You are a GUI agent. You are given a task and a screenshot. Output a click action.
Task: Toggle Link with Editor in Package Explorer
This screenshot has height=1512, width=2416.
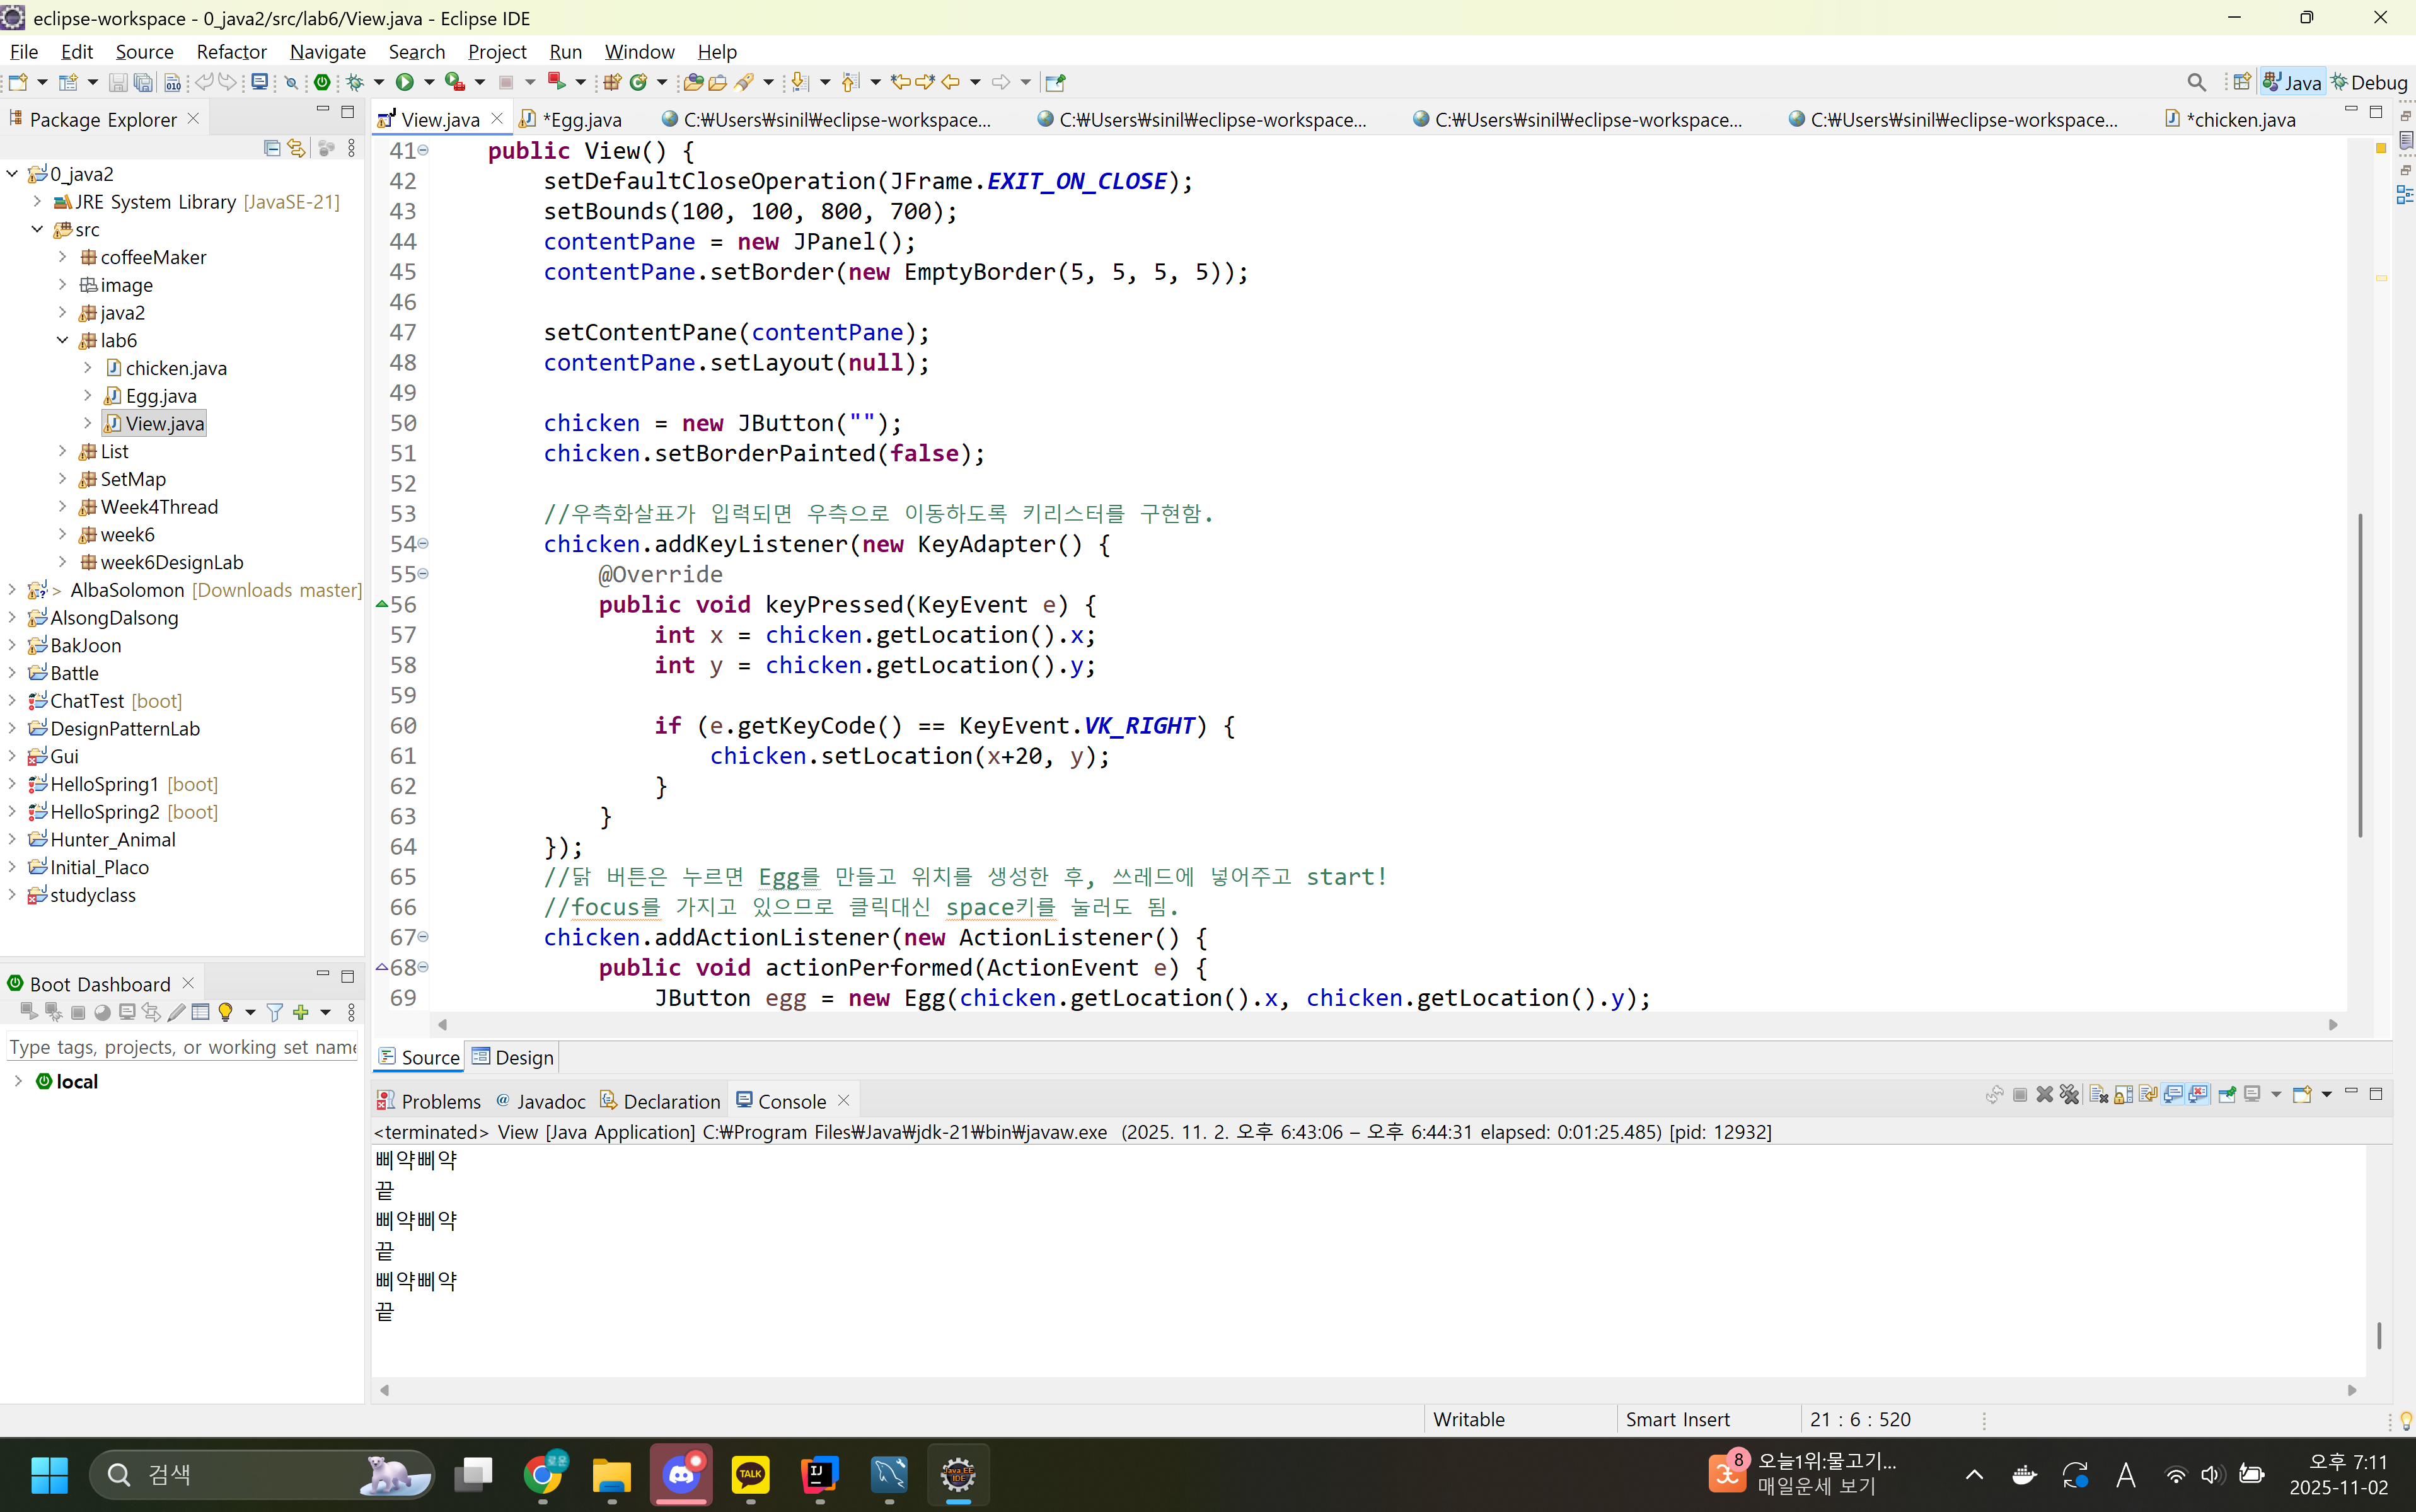pyautogui.click(x=296, y=148)
